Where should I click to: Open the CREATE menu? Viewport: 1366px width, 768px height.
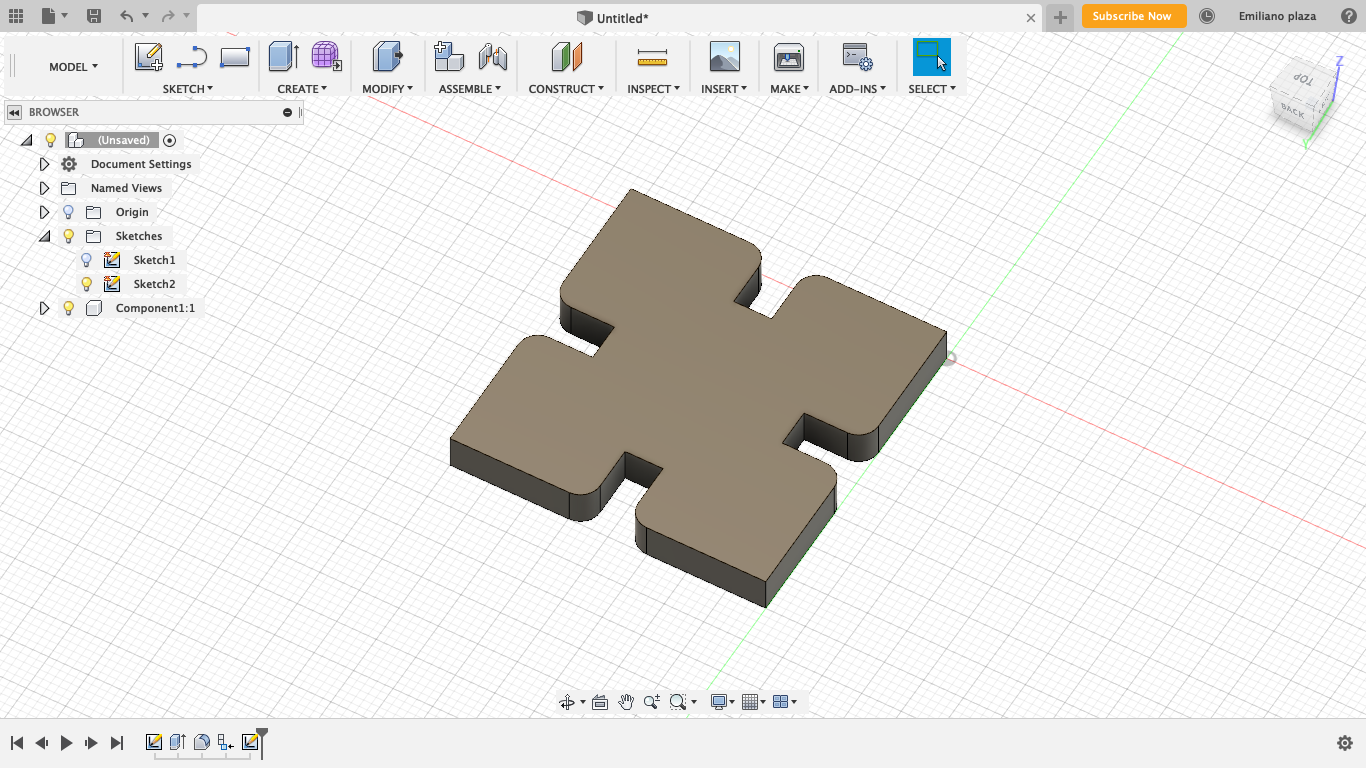tap(302, 89)
